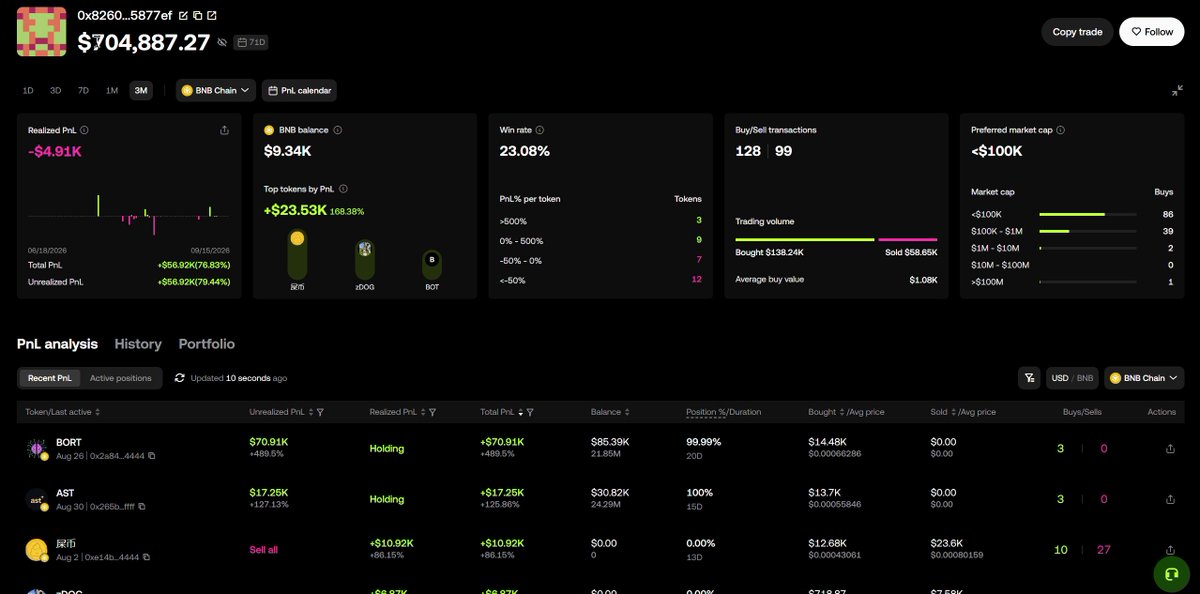Open the PnL calendar

click(299, 90)
